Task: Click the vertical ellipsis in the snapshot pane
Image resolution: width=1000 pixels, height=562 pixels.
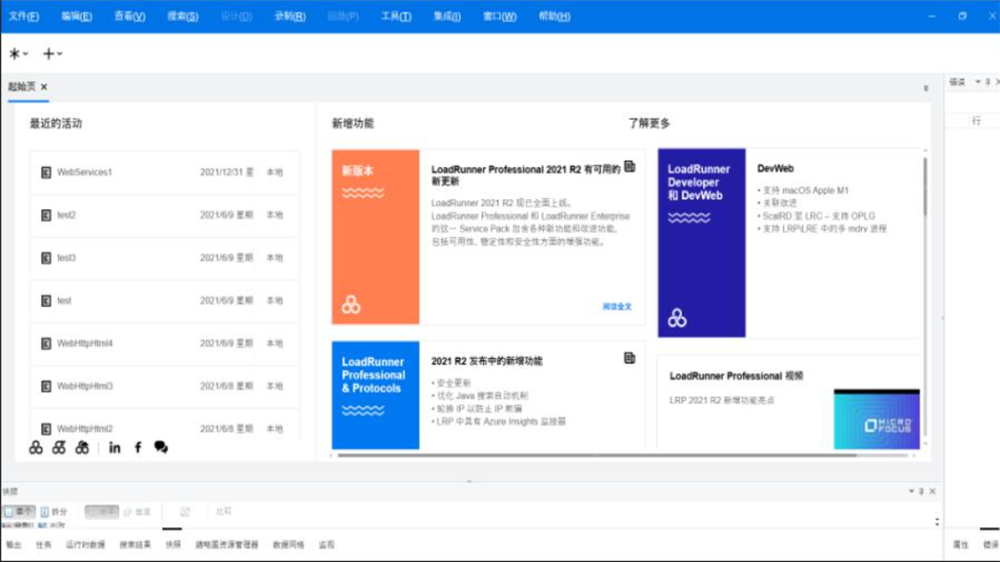Action: [x=937, y=522]
